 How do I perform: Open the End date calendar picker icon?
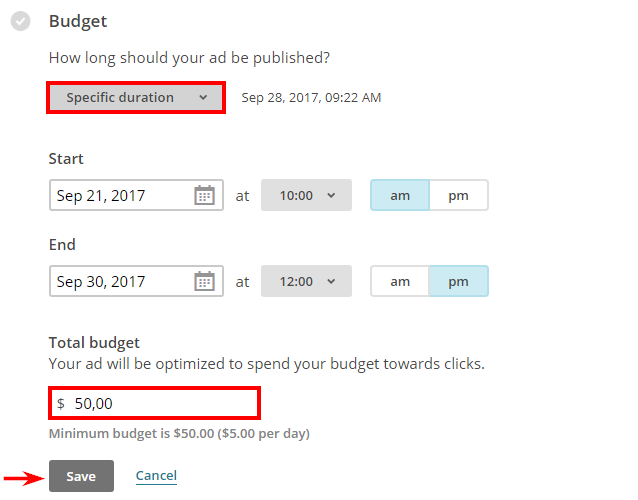(x=204, y=281)
